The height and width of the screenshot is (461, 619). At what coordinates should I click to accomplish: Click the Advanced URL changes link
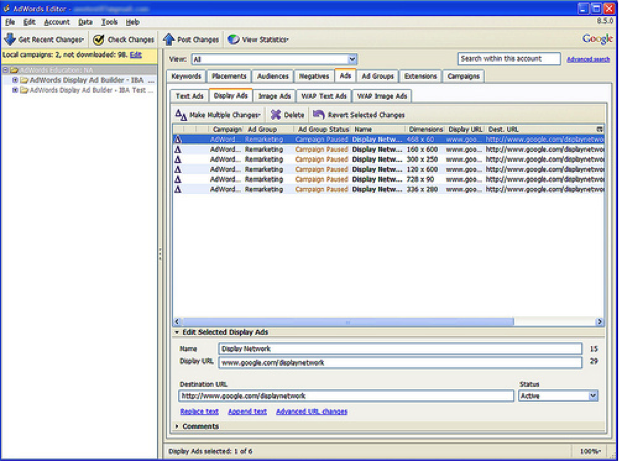(312, 411)
